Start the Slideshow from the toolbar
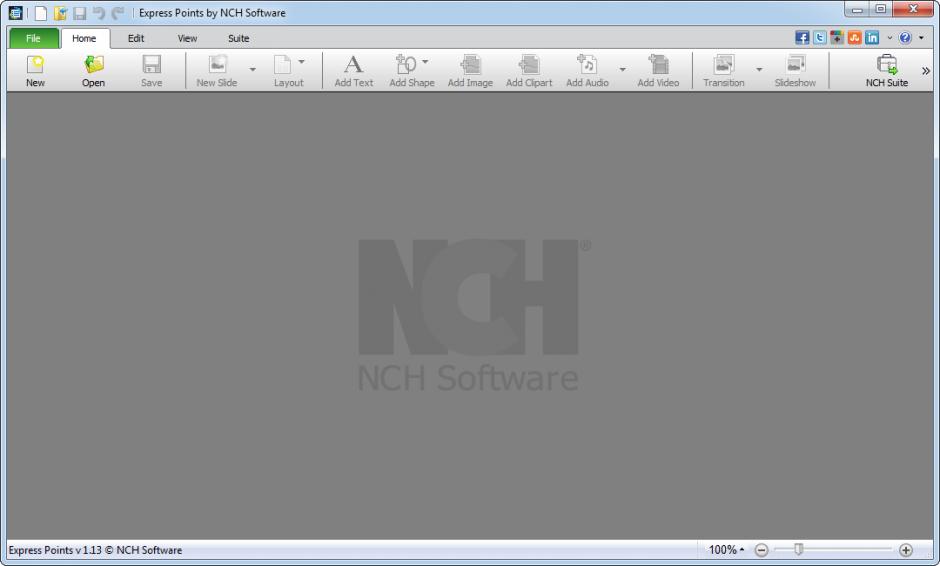 click(795, 71)
